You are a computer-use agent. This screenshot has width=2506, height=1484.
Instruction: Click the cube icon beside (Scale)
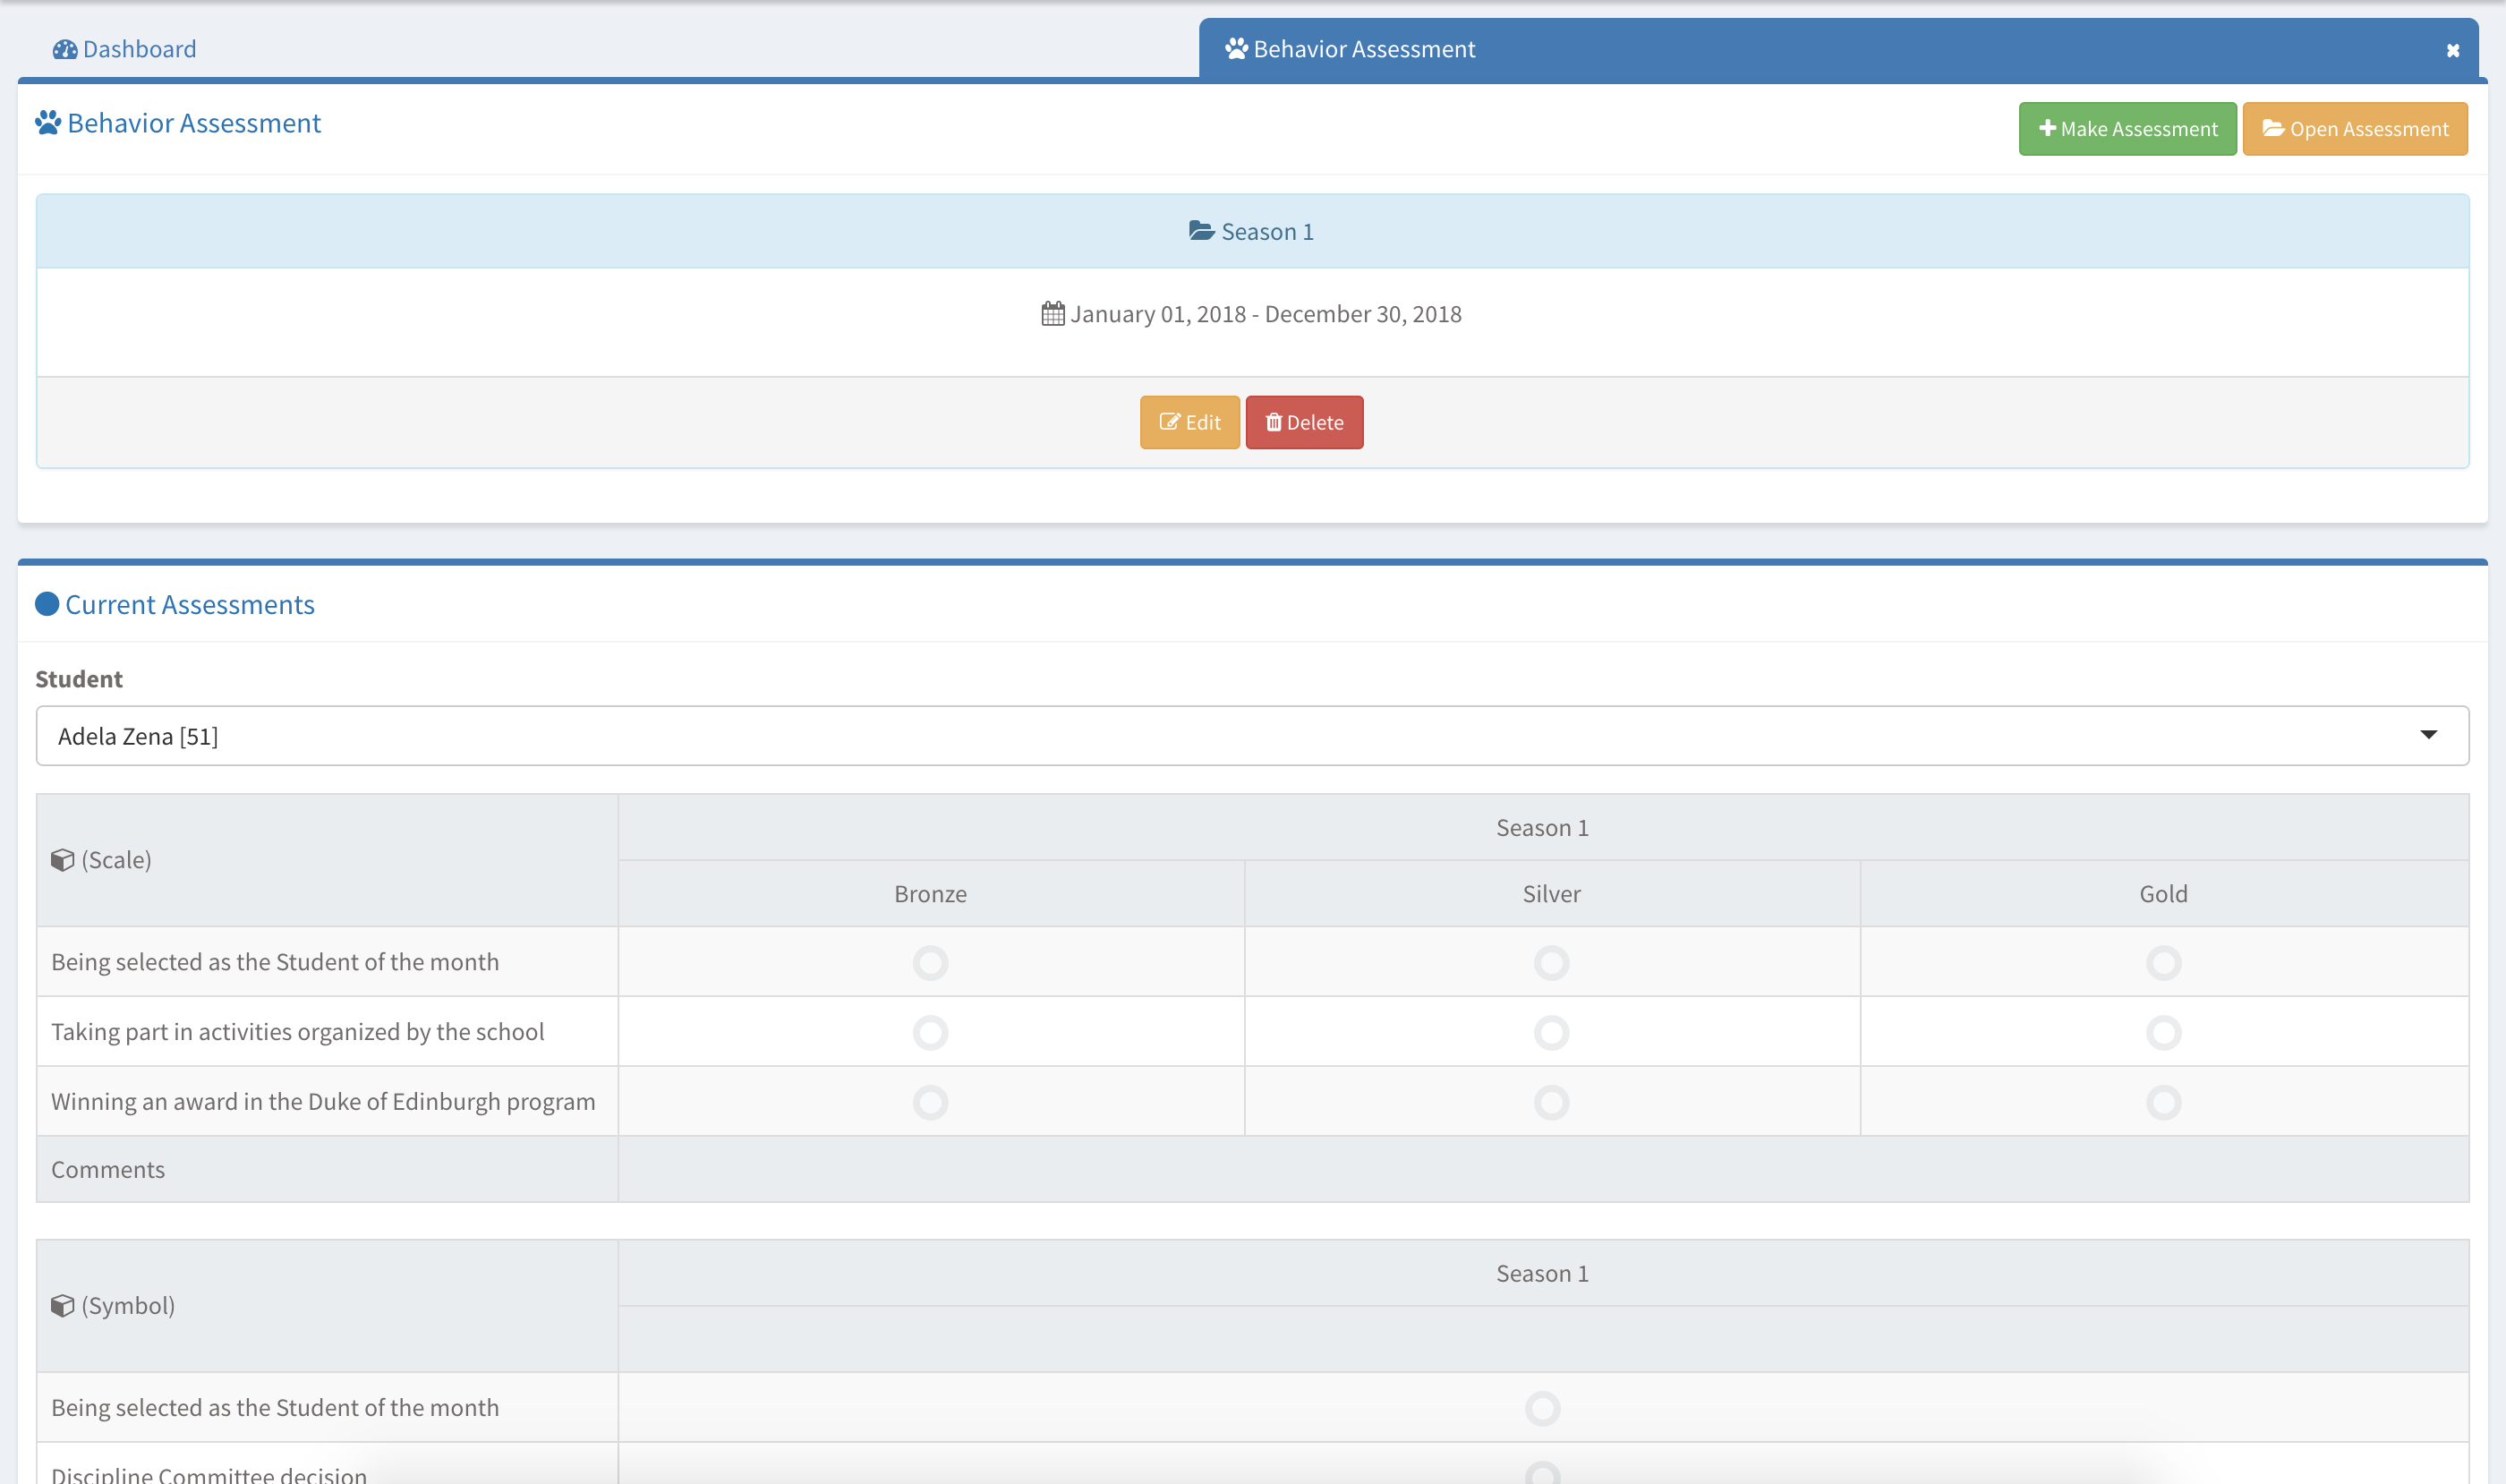pos(63,860)
